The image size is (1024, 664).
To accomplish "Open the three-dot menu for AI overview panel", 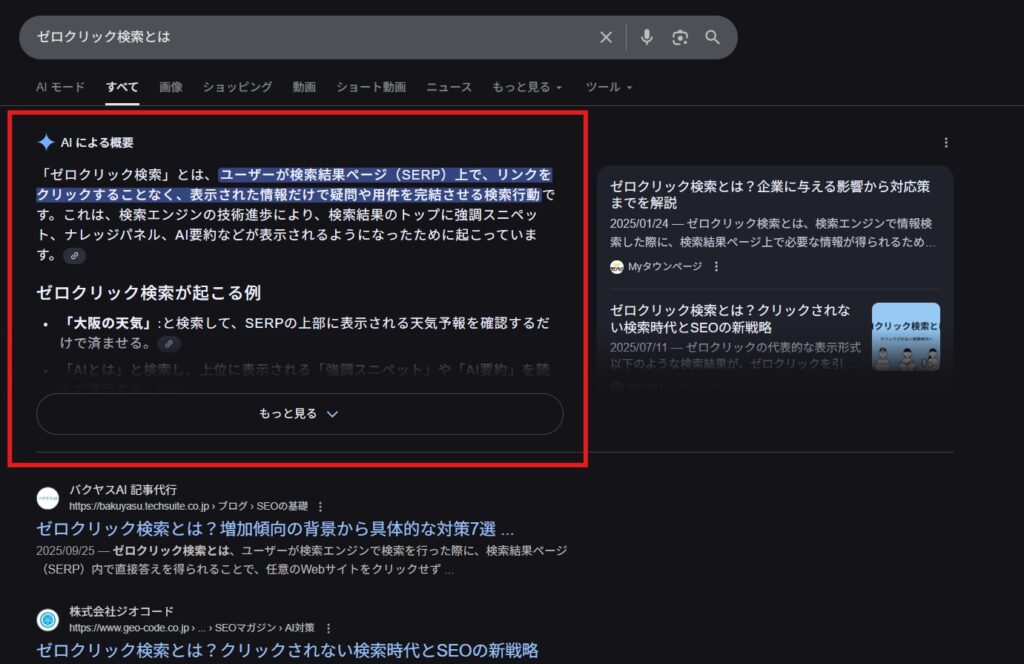I will pos(946,142).
